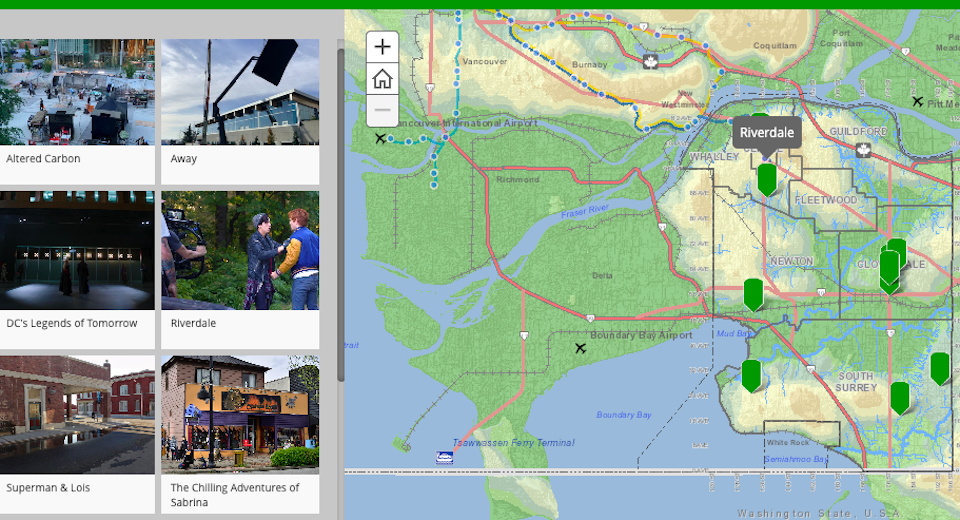Select the stacked green markers near Cloverdale
Viewport: 960px width, 520px height.
pos(891,266)
